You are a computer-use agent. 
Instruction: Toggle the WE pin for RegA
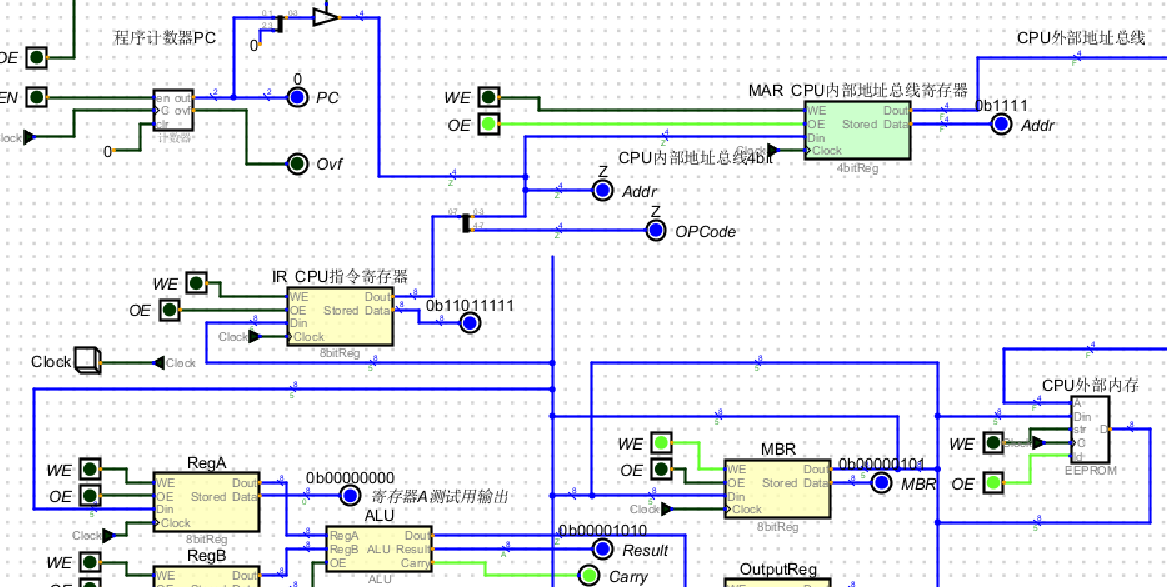(89, 469)
